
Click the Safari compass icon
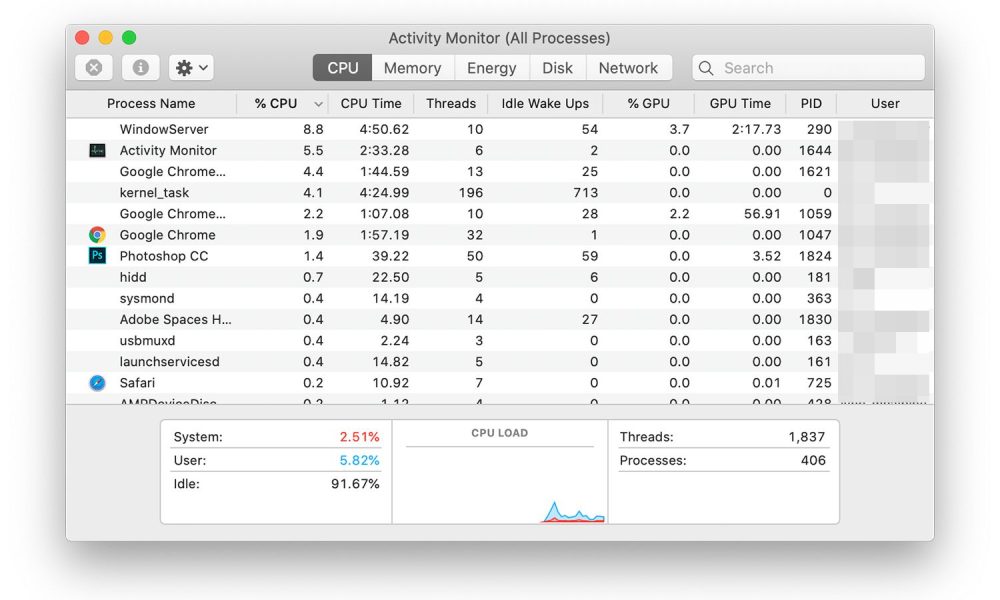[97, 383]
